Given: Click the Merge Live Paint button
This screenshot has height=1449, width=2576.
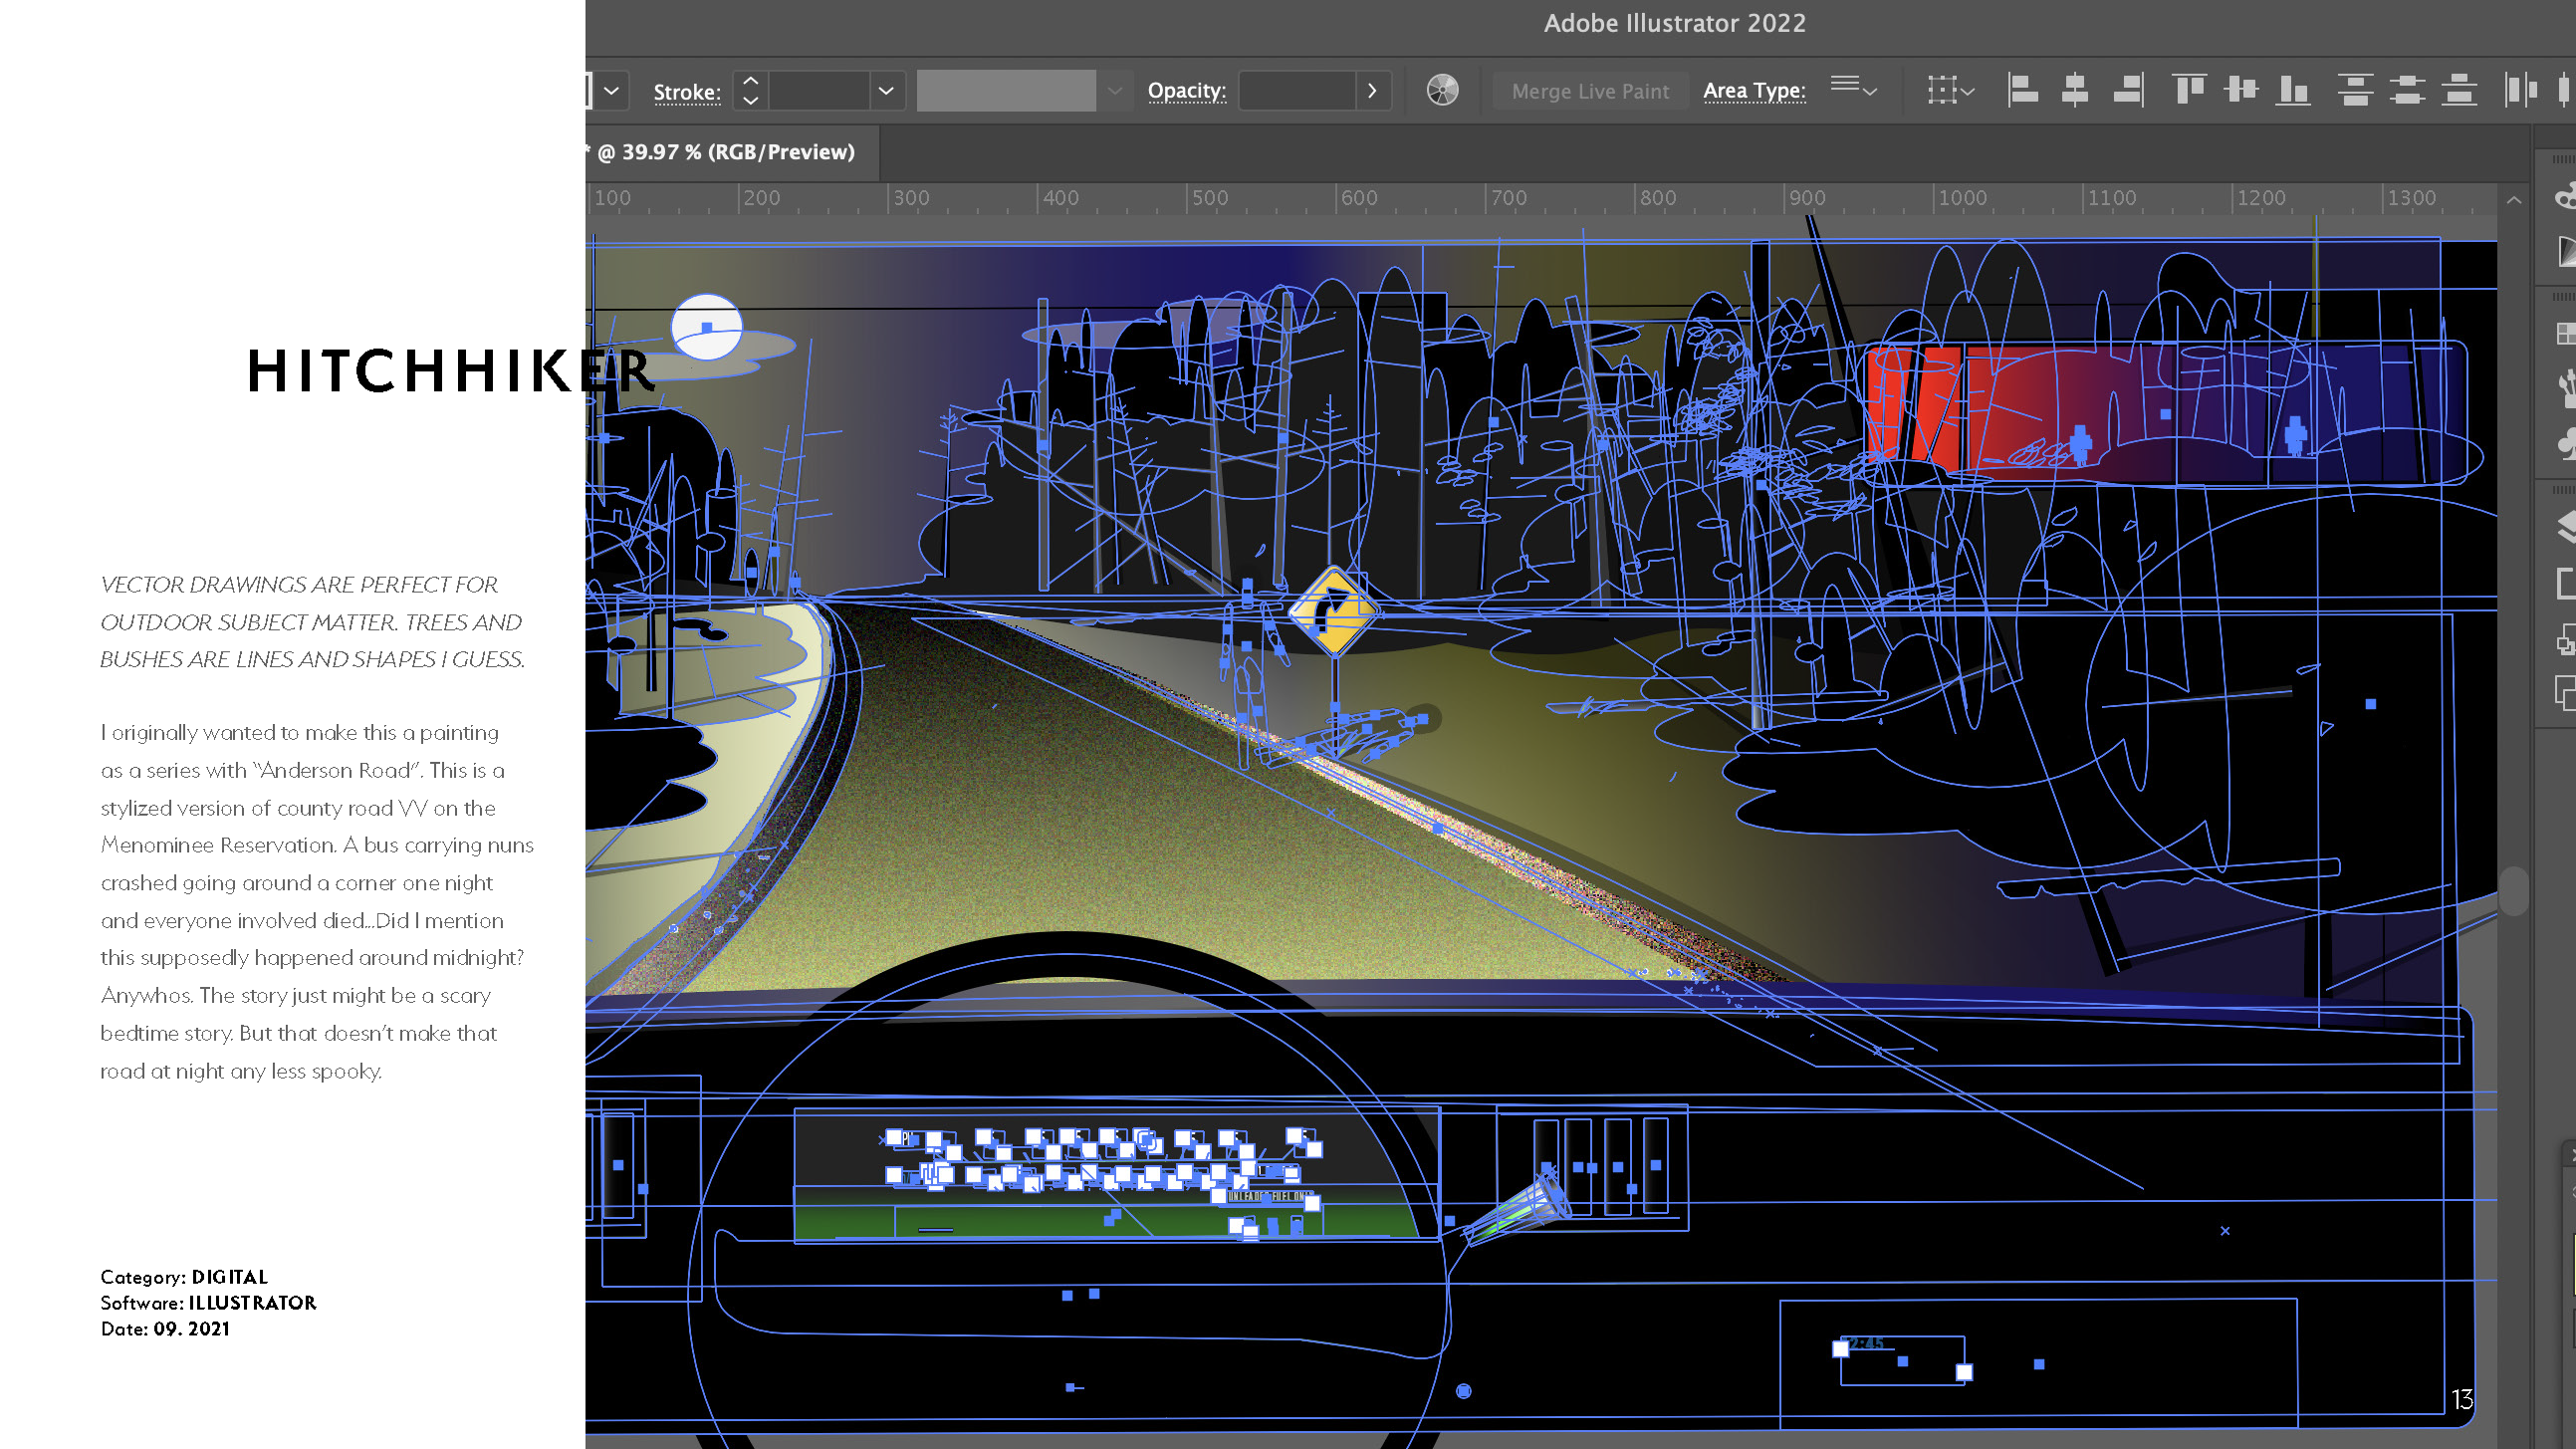Looking at the screenshot, I should point(1590,91).
